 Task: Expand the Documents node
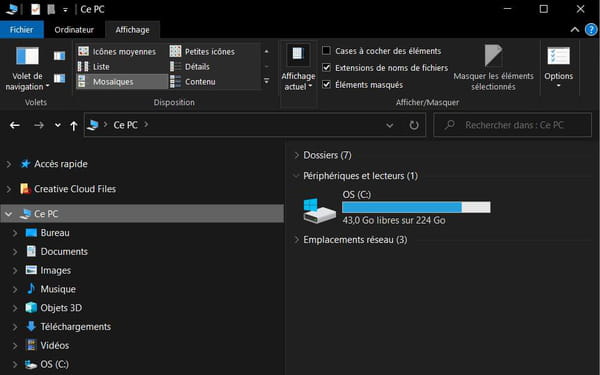[x=15, y=252]
